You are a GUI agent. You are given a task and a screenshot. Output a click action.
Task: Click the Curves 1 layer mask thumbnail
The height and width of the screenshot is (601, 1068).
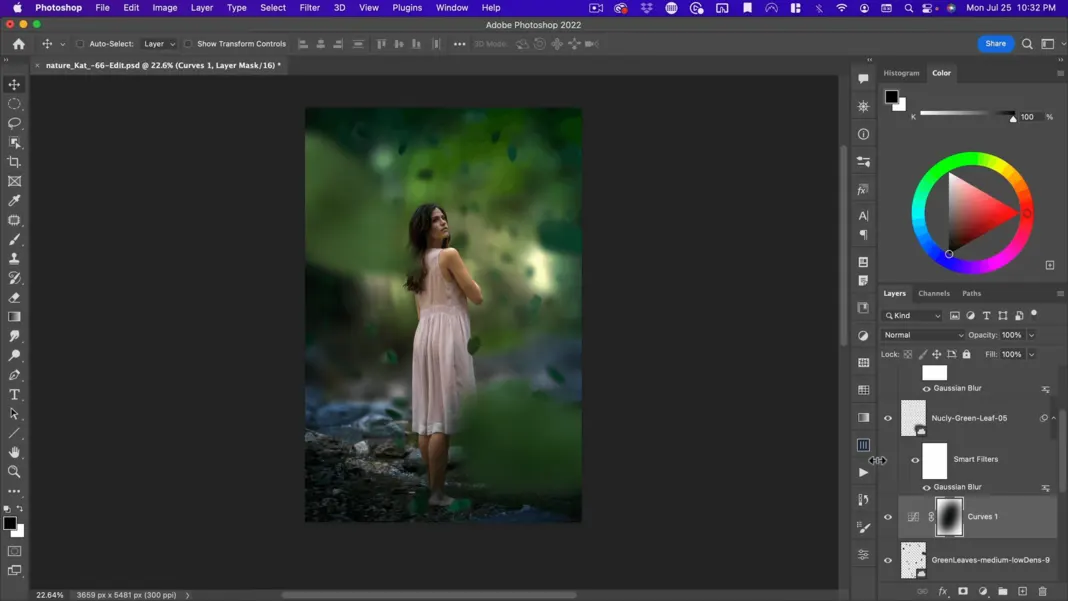[x=949, y=517]
